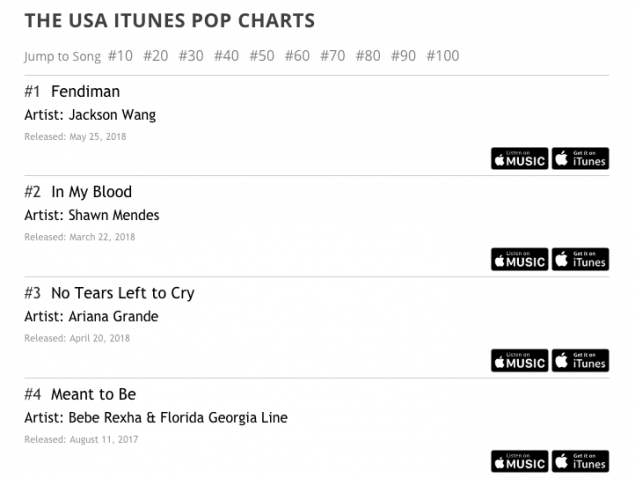The image size is (635, 478).
Task: Click Listen on Apple Music badge for Fendiman
Action: coord(519,158)
